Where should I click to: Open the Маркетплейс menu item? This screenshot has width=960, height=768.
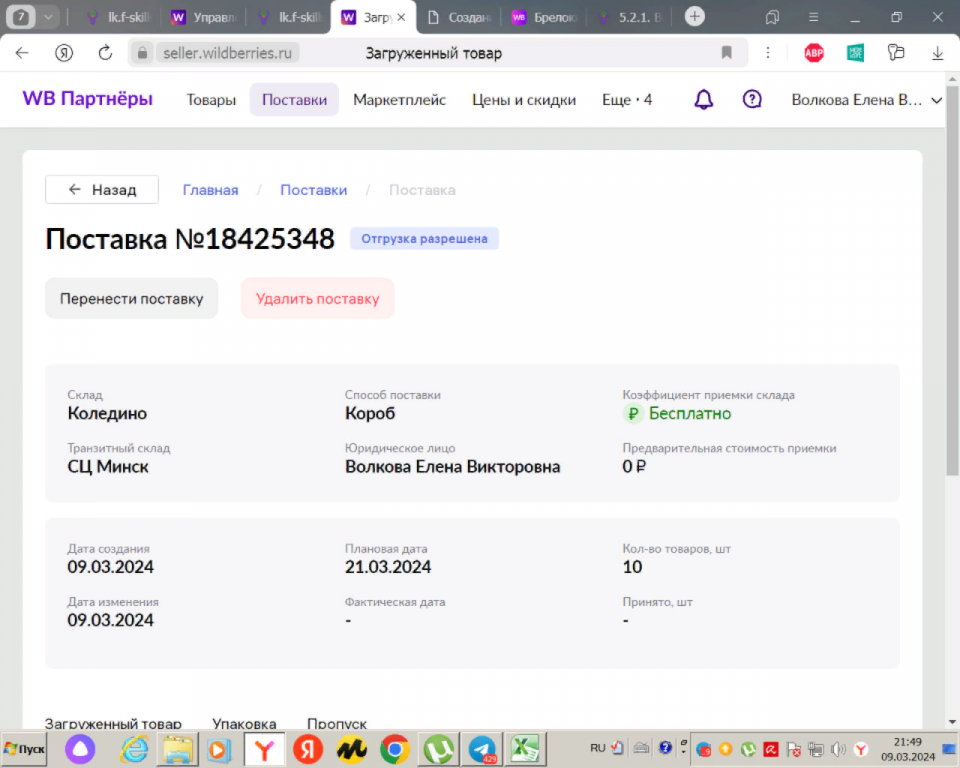(x=399, y=100)
